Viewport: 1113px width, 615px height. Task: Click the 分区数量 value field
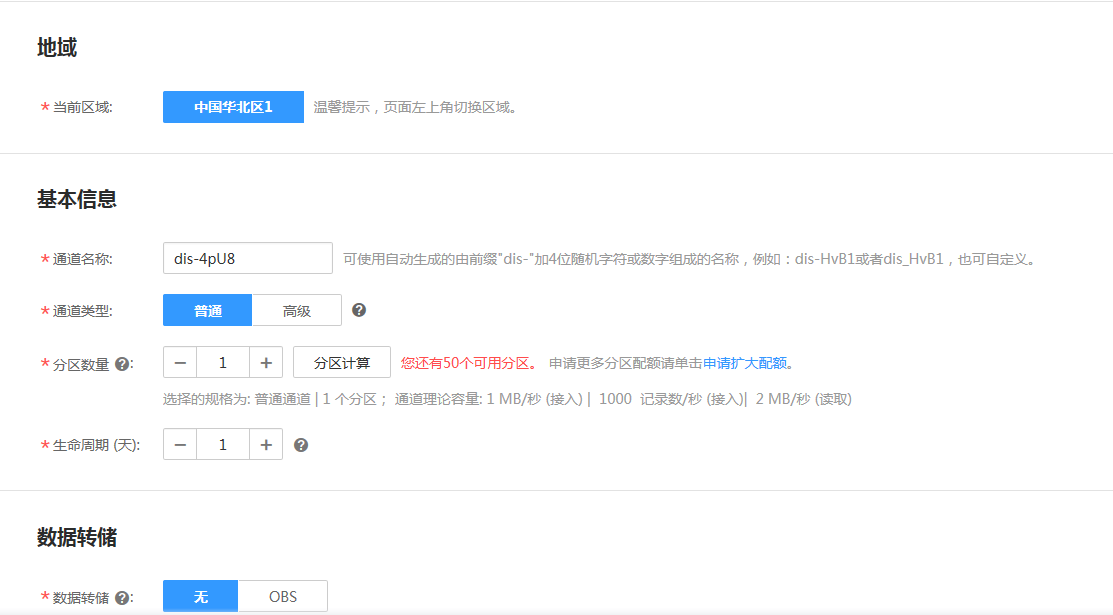click(x=223, y=363)
